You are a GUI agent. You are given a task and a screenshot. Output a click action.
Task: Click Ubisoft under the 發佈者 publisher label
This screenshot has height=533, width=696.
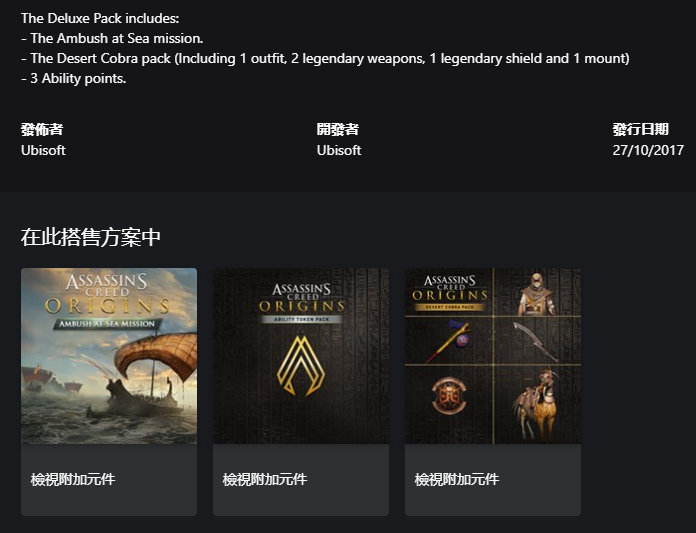point(43,150)
